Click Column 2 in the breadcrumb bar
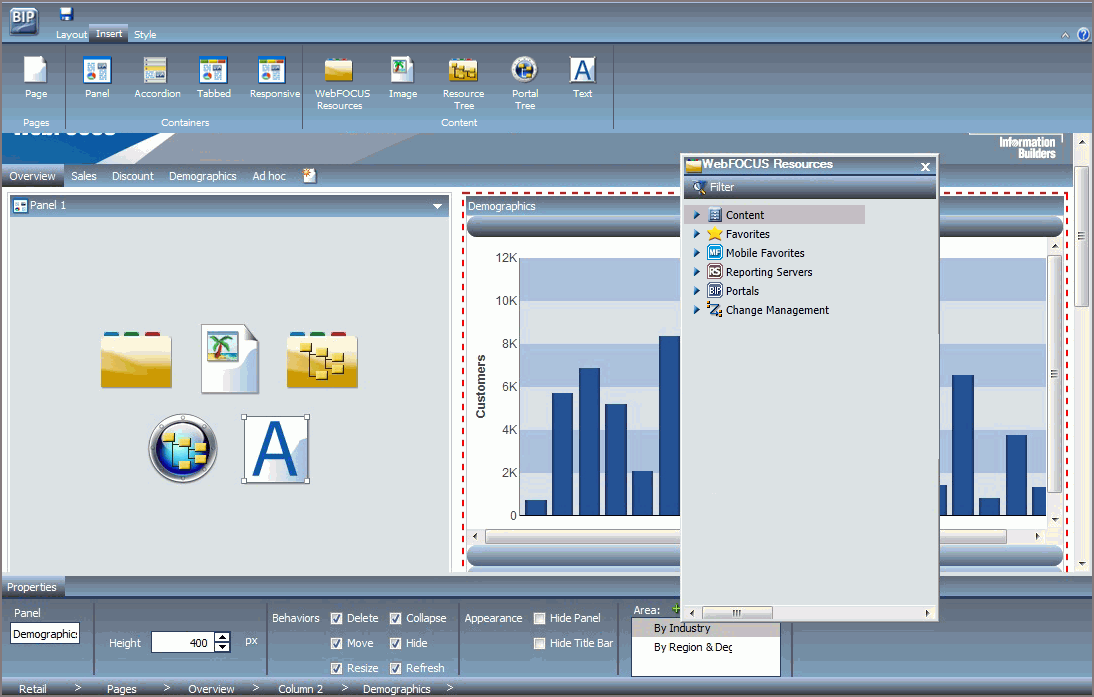1094x697 pixels. point(301,689)
